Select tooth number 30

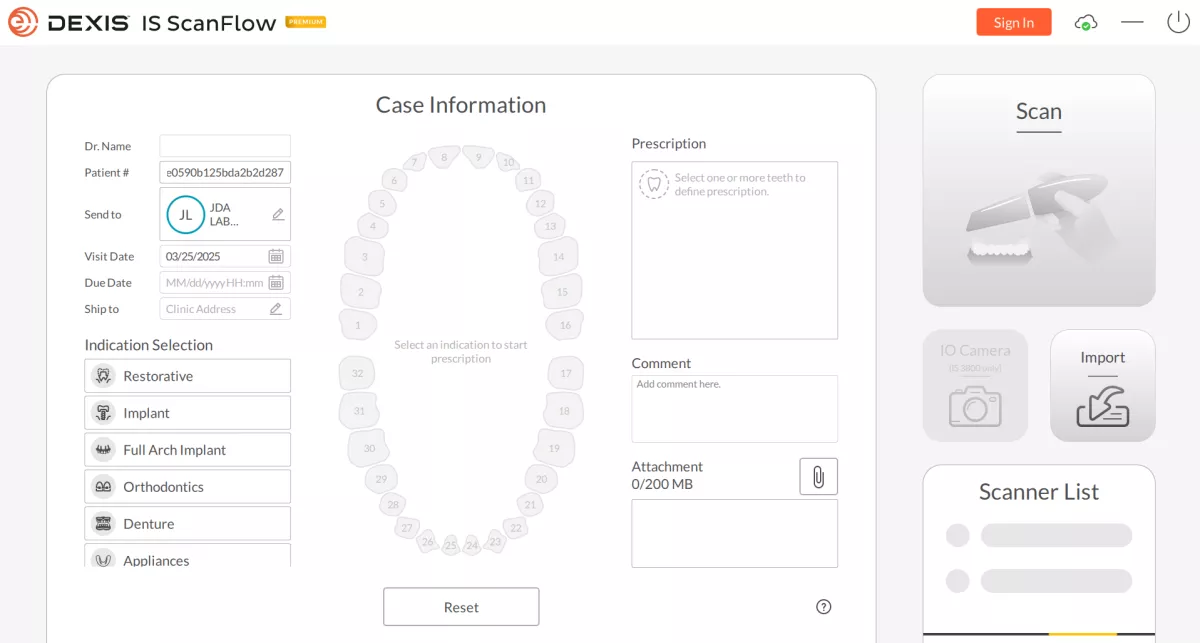[369, 449]
